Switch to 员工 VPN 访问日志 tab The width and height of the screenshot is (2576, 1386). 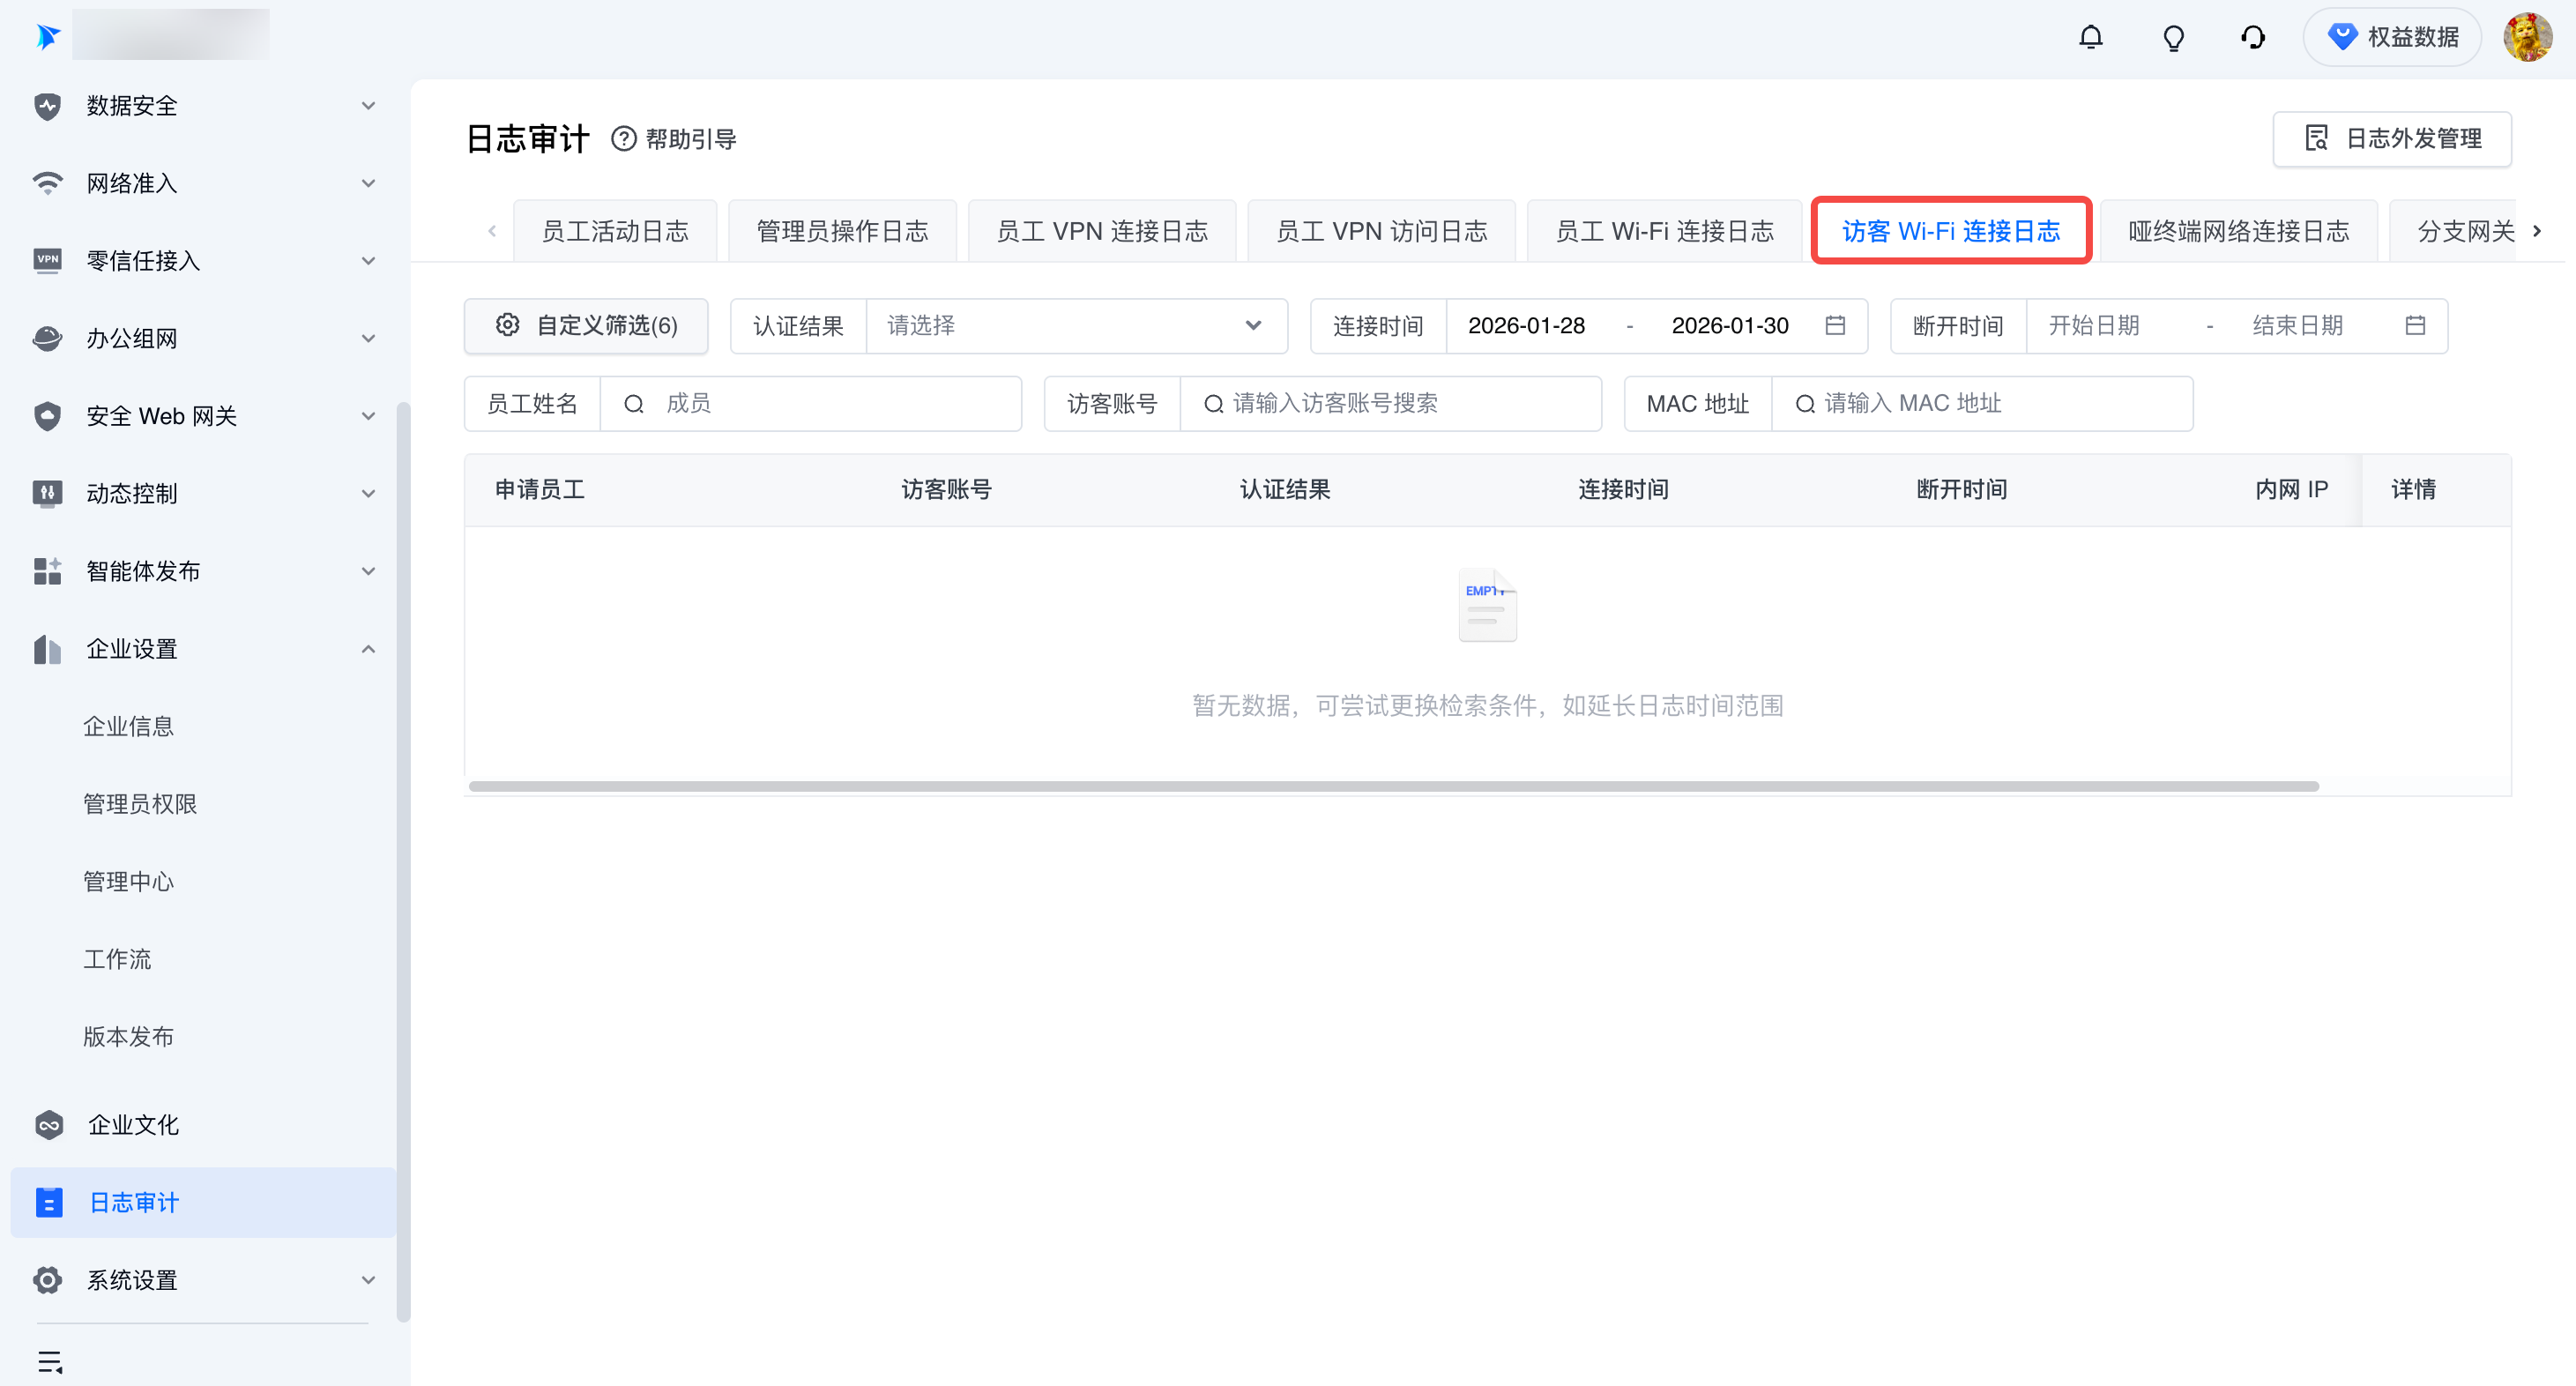click(1381, 231)
